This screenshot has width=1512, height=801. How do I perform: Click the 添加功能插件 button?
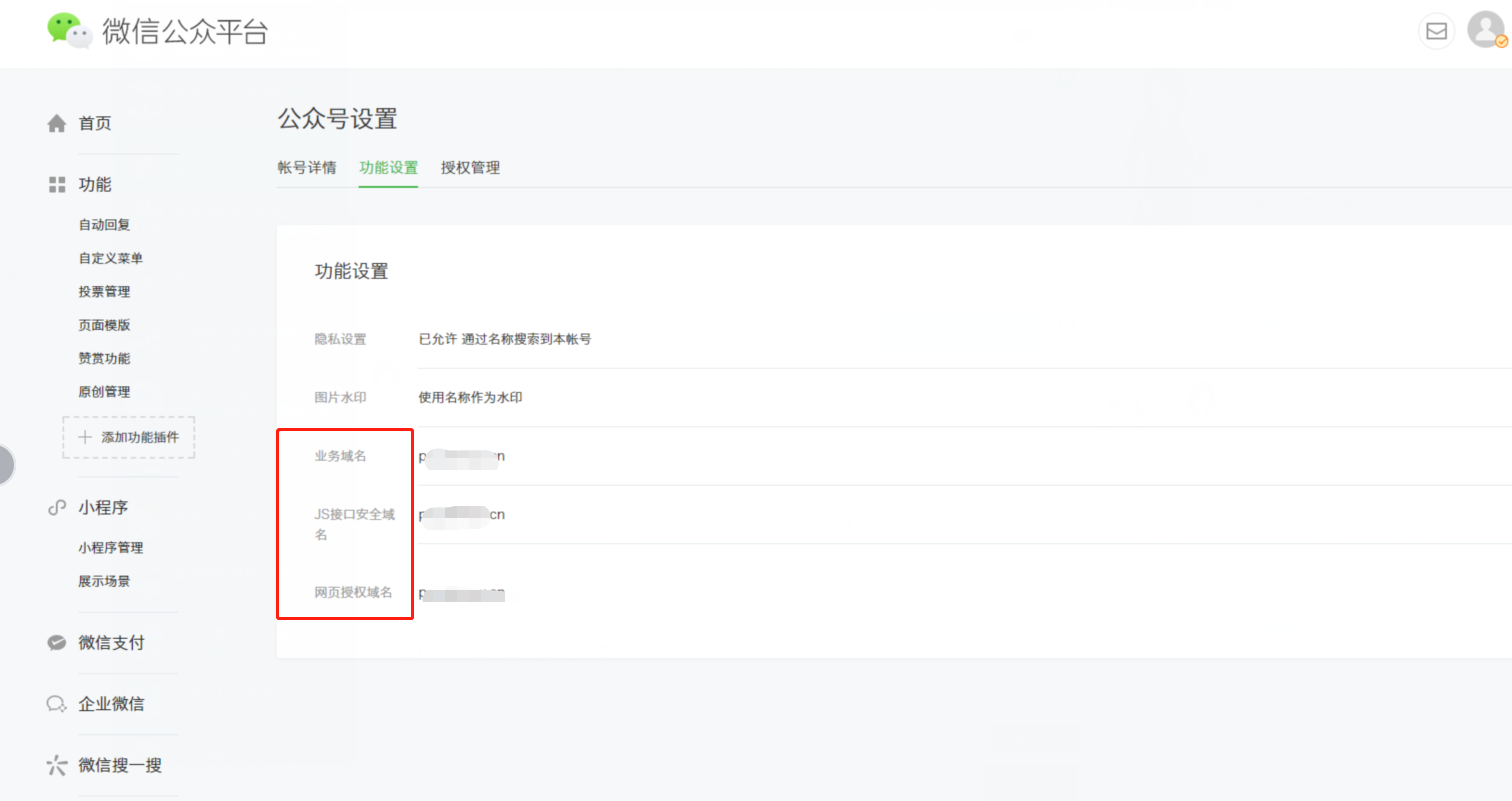coord(129,438)
